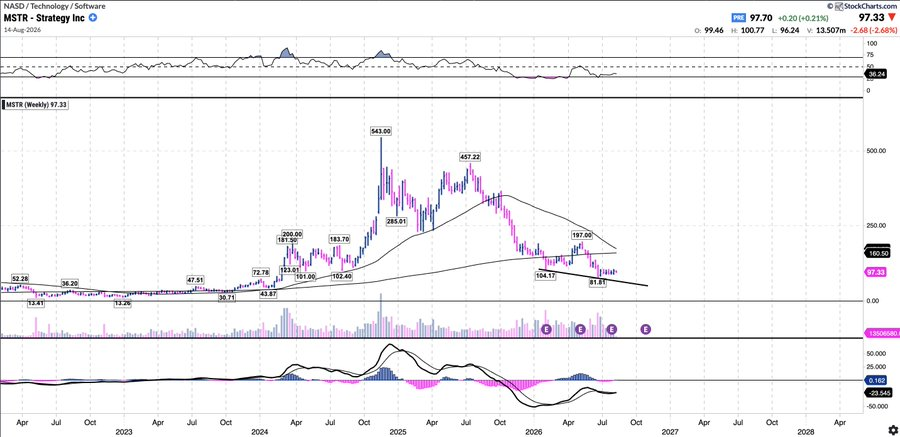This screenshot has height=437, width=900.
Task: Click the 285.01 low price label
Action: pos(397,221)
